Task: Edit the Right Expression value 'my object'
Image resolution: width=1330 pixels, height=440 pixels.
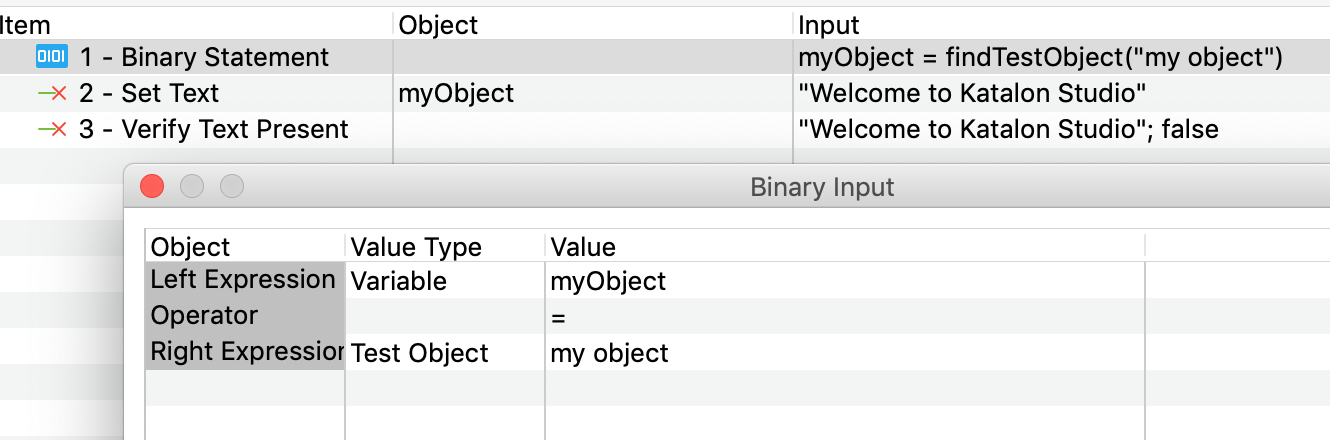Action: point(609,353)
